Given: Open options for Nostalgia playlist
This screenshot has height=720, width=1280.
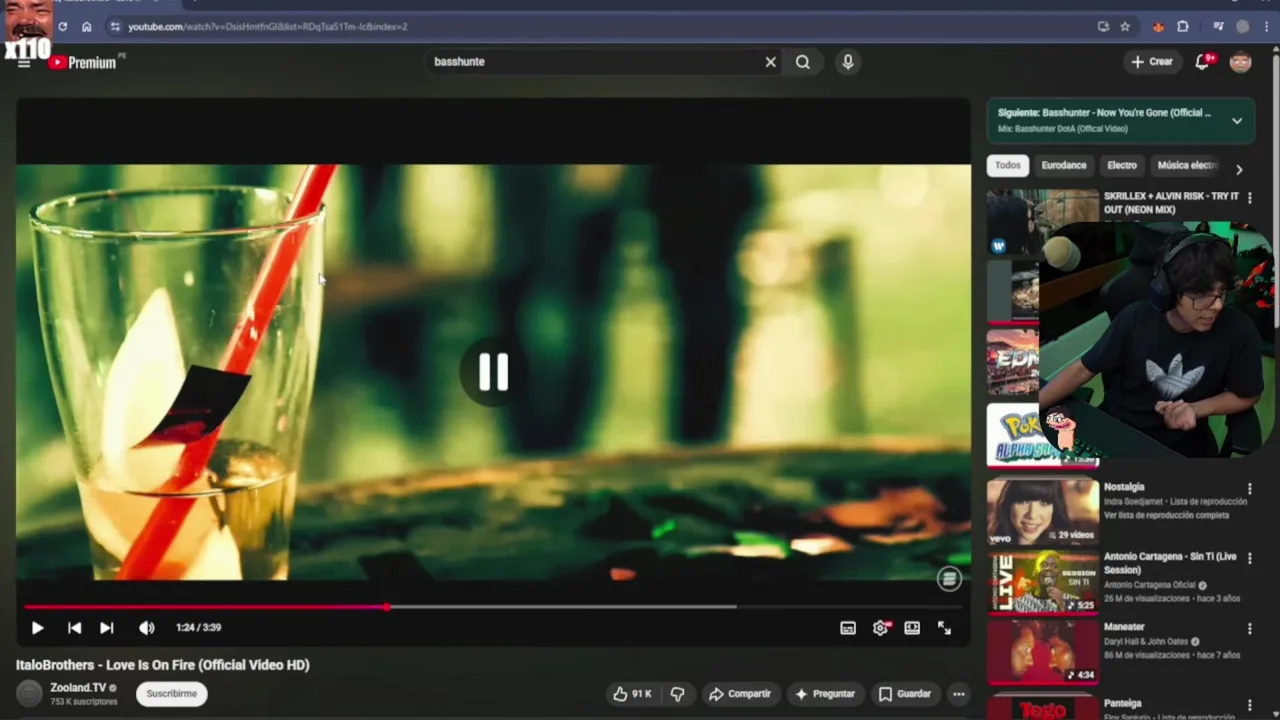Looking at the screenshot, I should pyautogui.click(x=1249, y=489).
